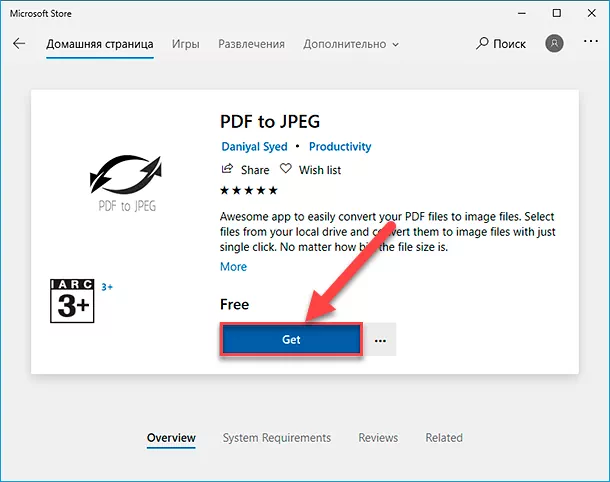
Task: Select the Домашняя страница tab
Action: tap(100, 44)
